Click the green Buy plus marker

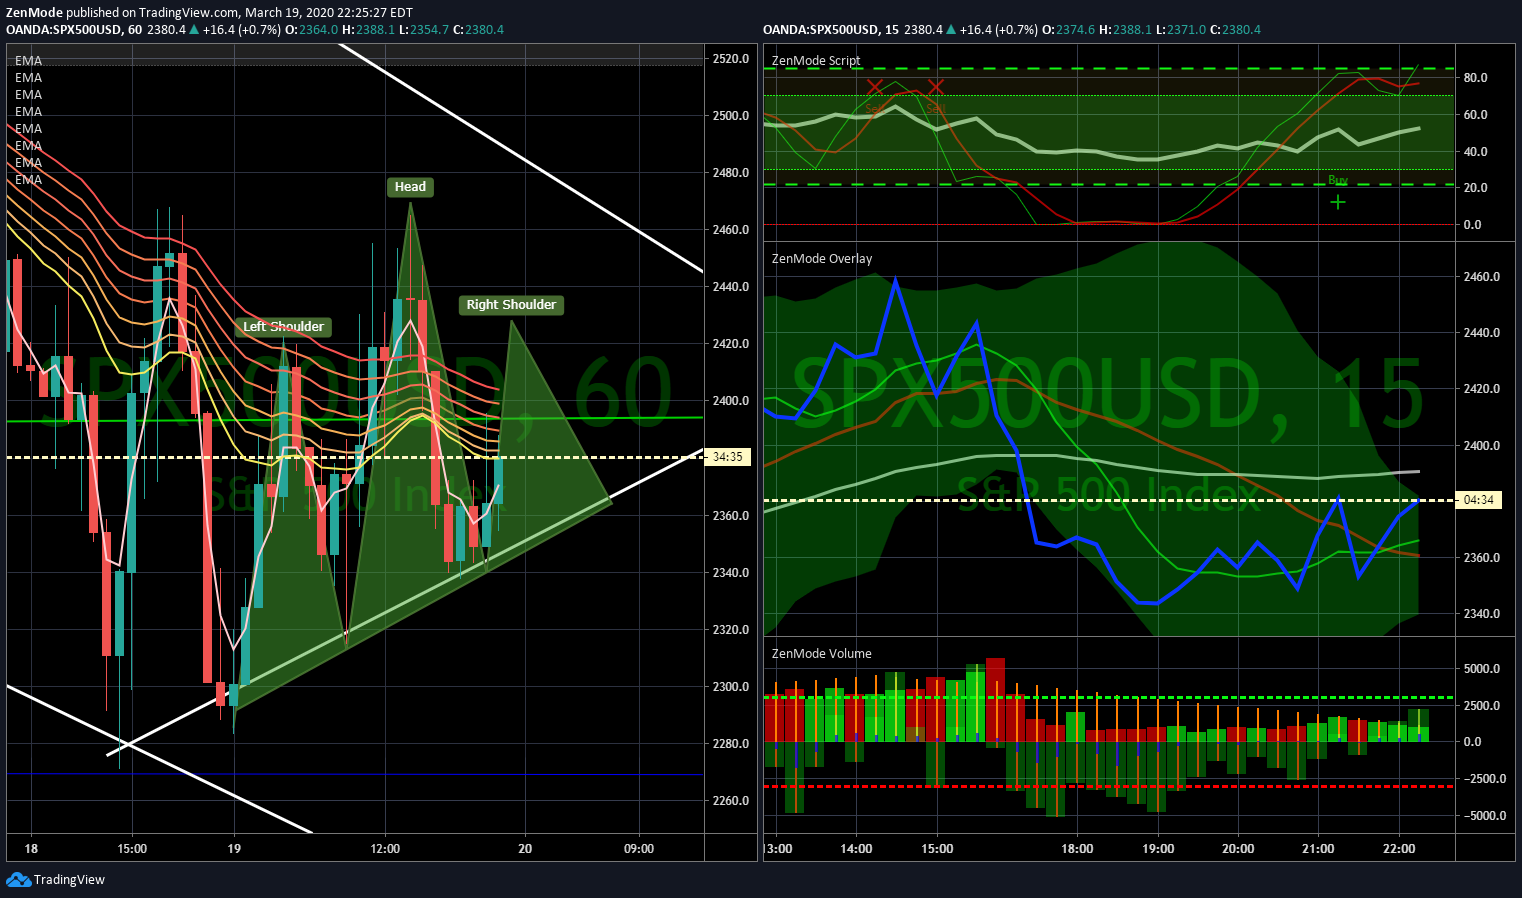pyautogui.click(x=1338, y=202)
